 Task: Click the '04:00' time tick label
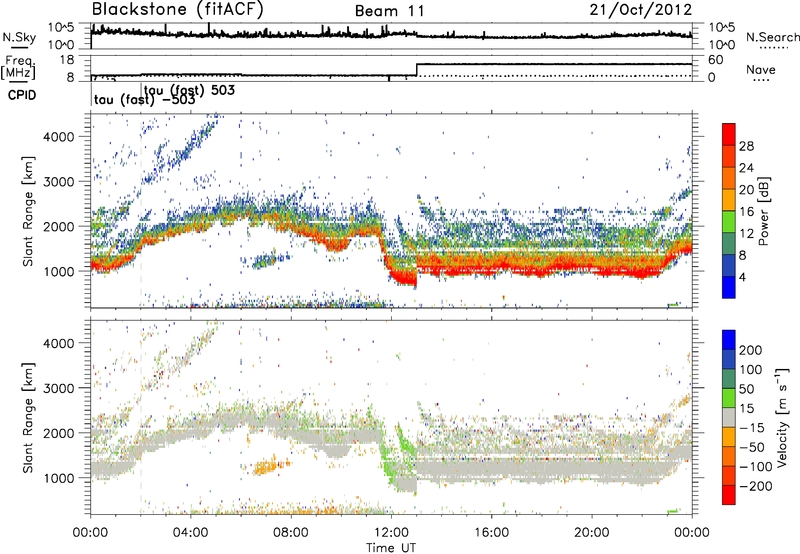[190, 533]
